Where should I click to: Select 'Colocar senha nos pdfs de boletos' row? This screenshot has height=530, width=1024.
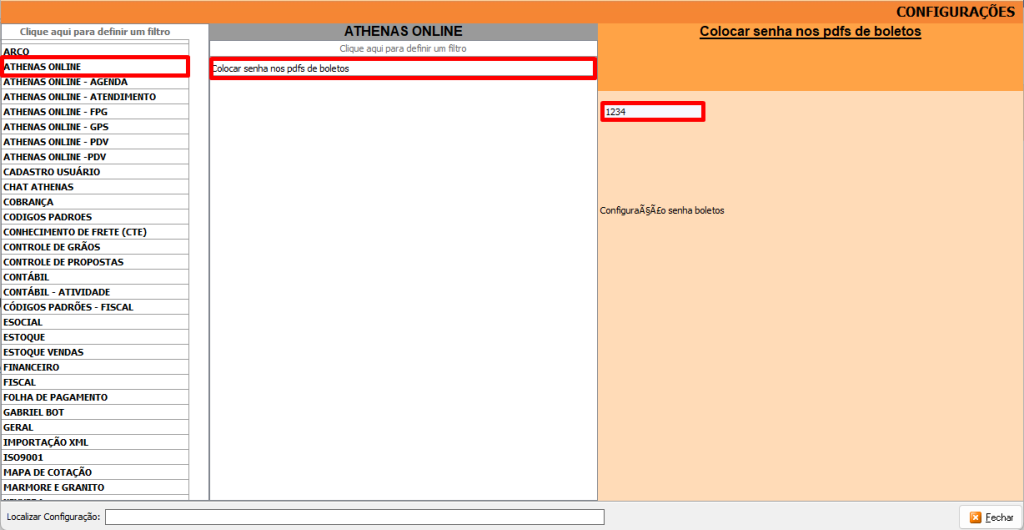tap(403, 69)
